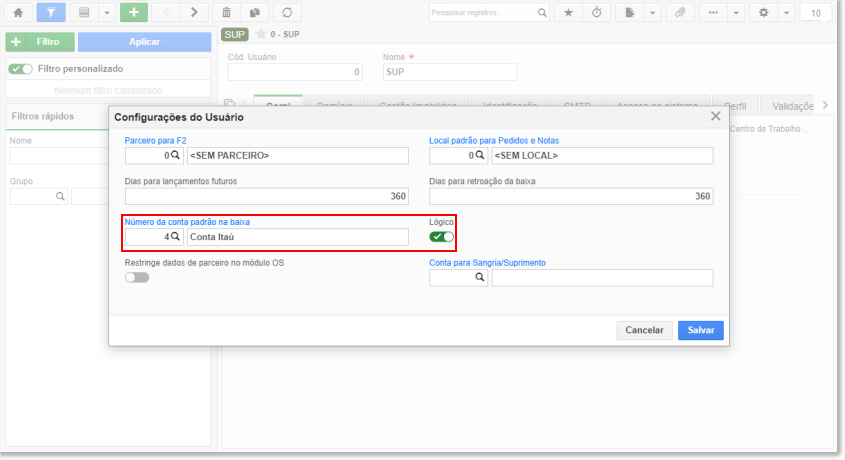Switch to the Perfil tab
845x460 pixels.
click(x=735, y=106)
